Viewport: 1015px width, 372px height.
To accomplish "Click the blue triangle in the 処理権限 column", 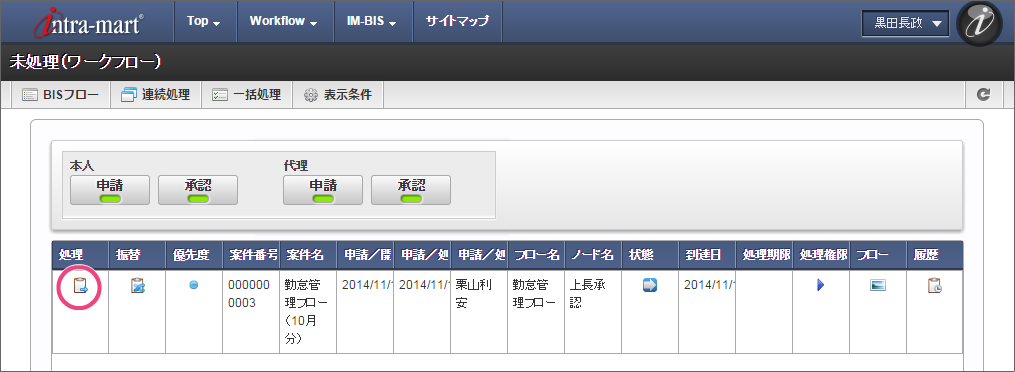I will pos(821,285).
